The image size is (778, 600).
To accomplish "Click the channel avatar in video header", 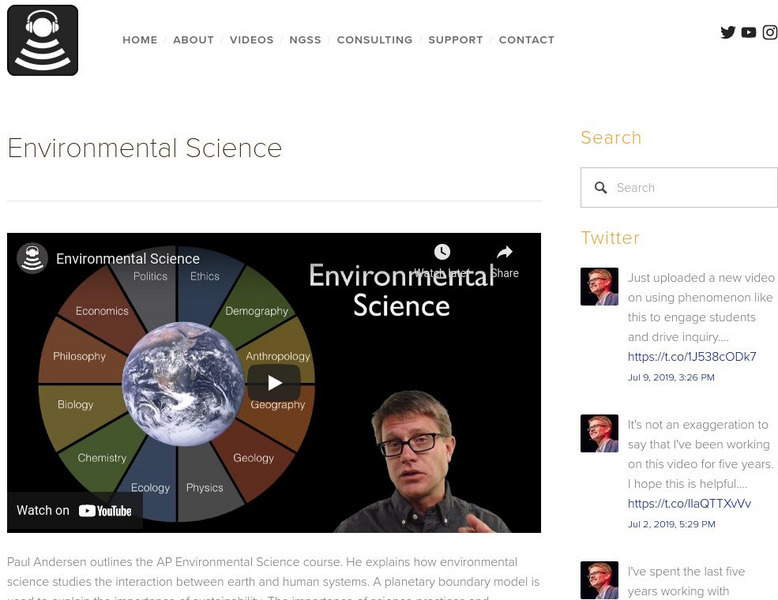I will [33, 258].
